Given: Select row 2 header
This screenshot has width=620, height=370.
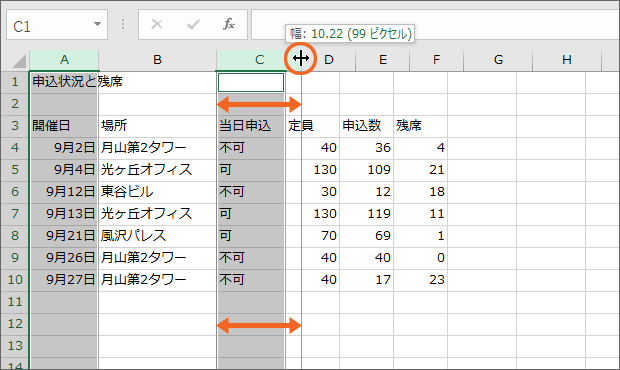Looking at the screenshot, I should 15,104.
